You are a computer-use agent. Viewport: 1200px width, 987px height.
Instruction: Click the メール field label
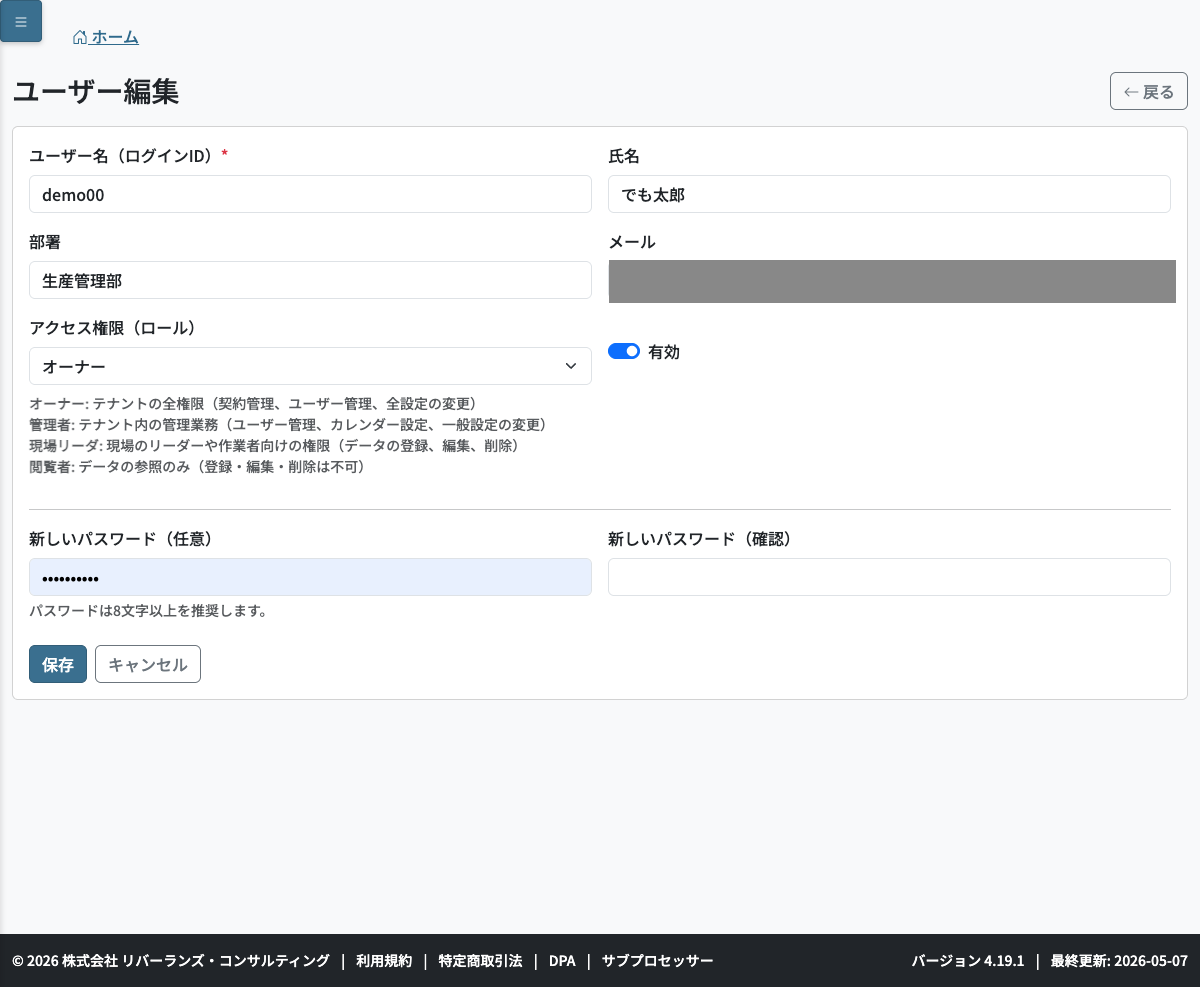632,242
